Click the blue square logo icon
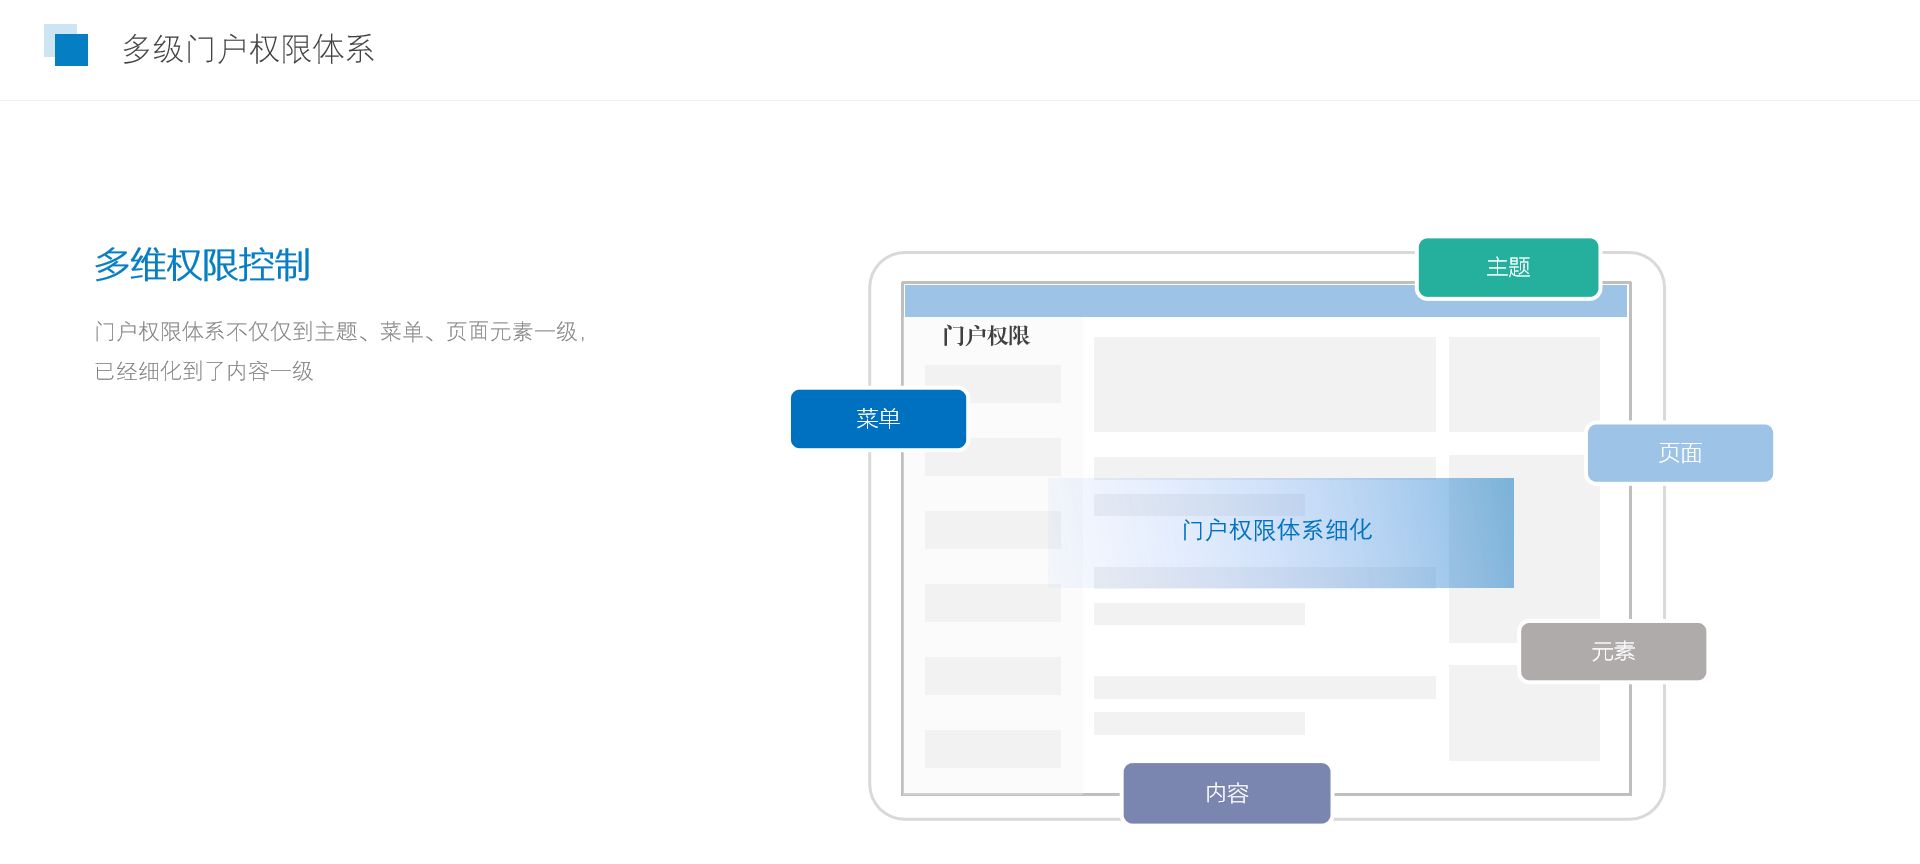 (68, 47)
